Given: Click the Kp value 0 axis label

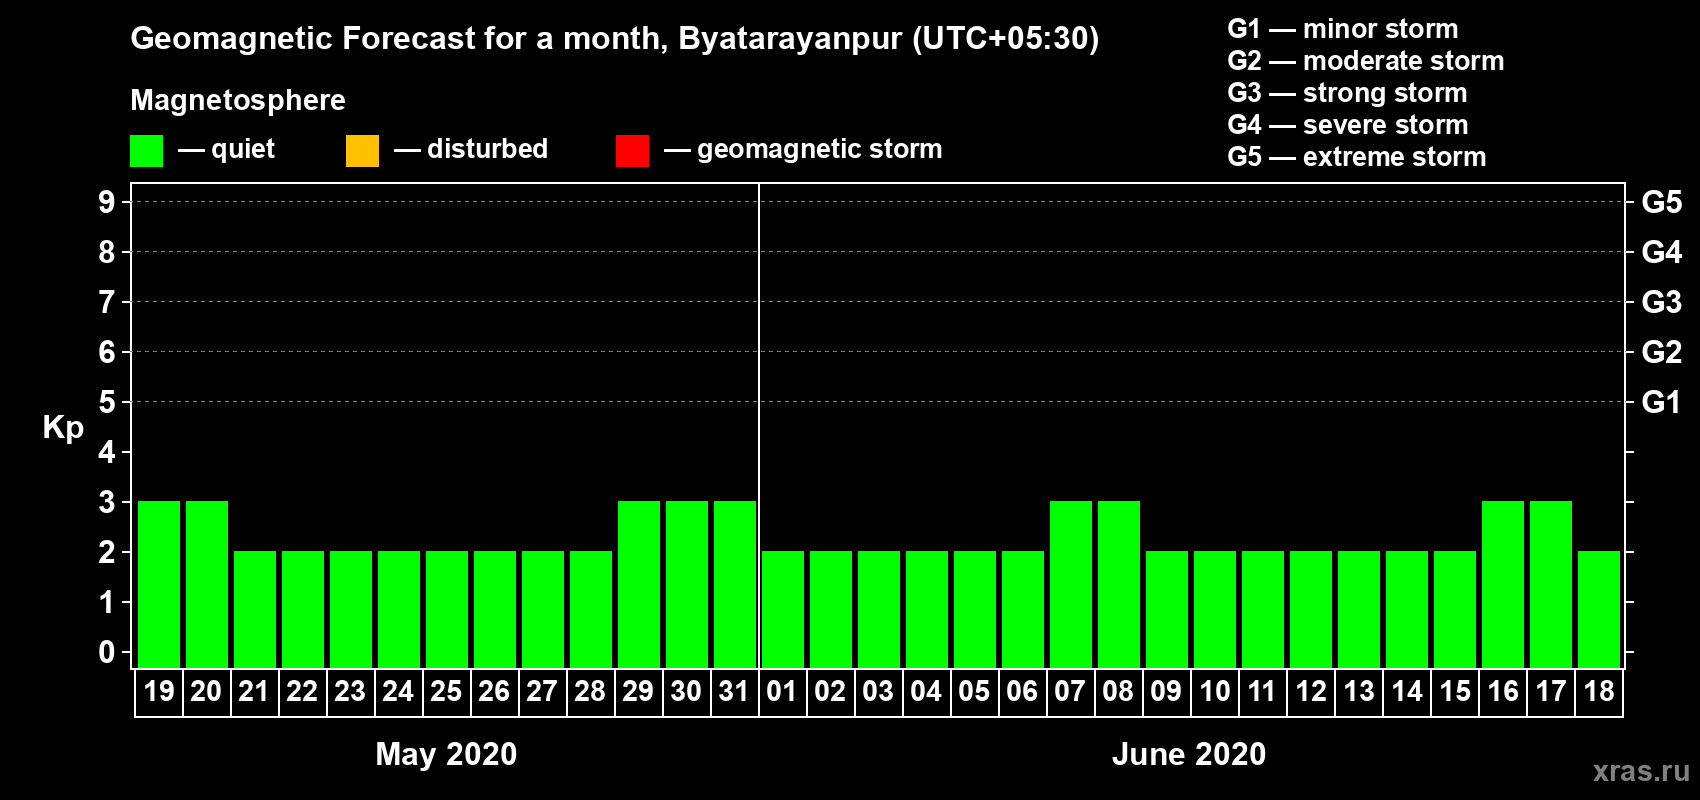Looking at the screenshot, I should tap(107, 652).
